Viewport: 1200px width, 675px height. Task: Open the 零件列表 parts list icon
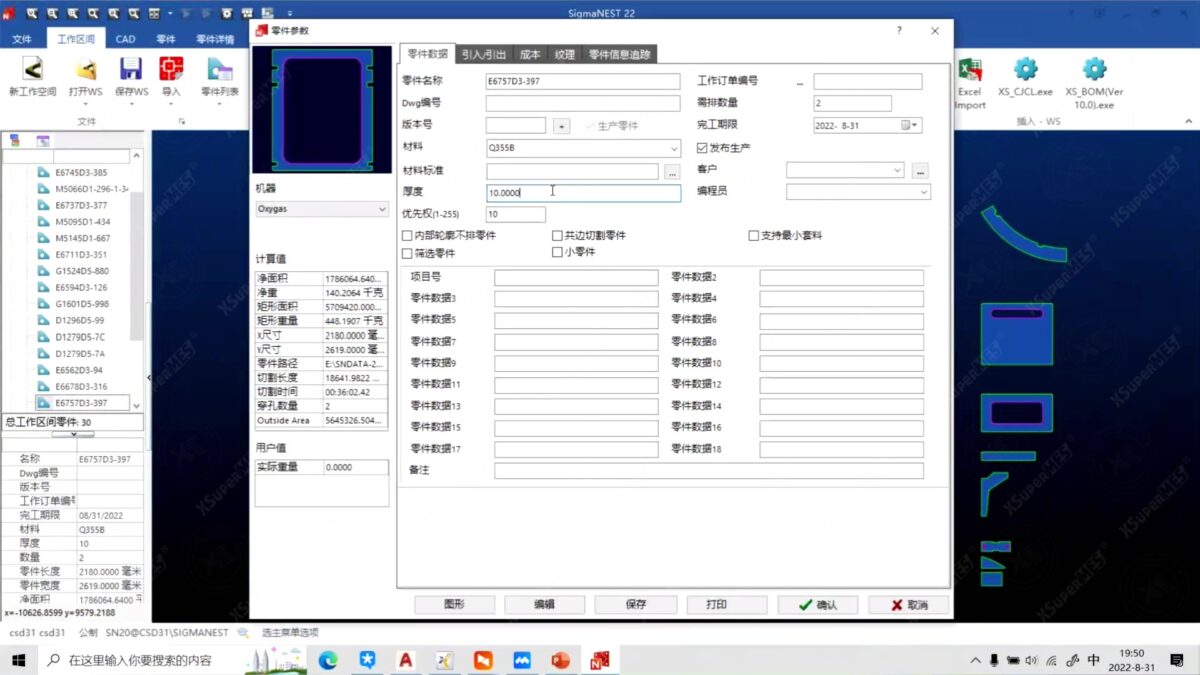(x=219, y=69)
